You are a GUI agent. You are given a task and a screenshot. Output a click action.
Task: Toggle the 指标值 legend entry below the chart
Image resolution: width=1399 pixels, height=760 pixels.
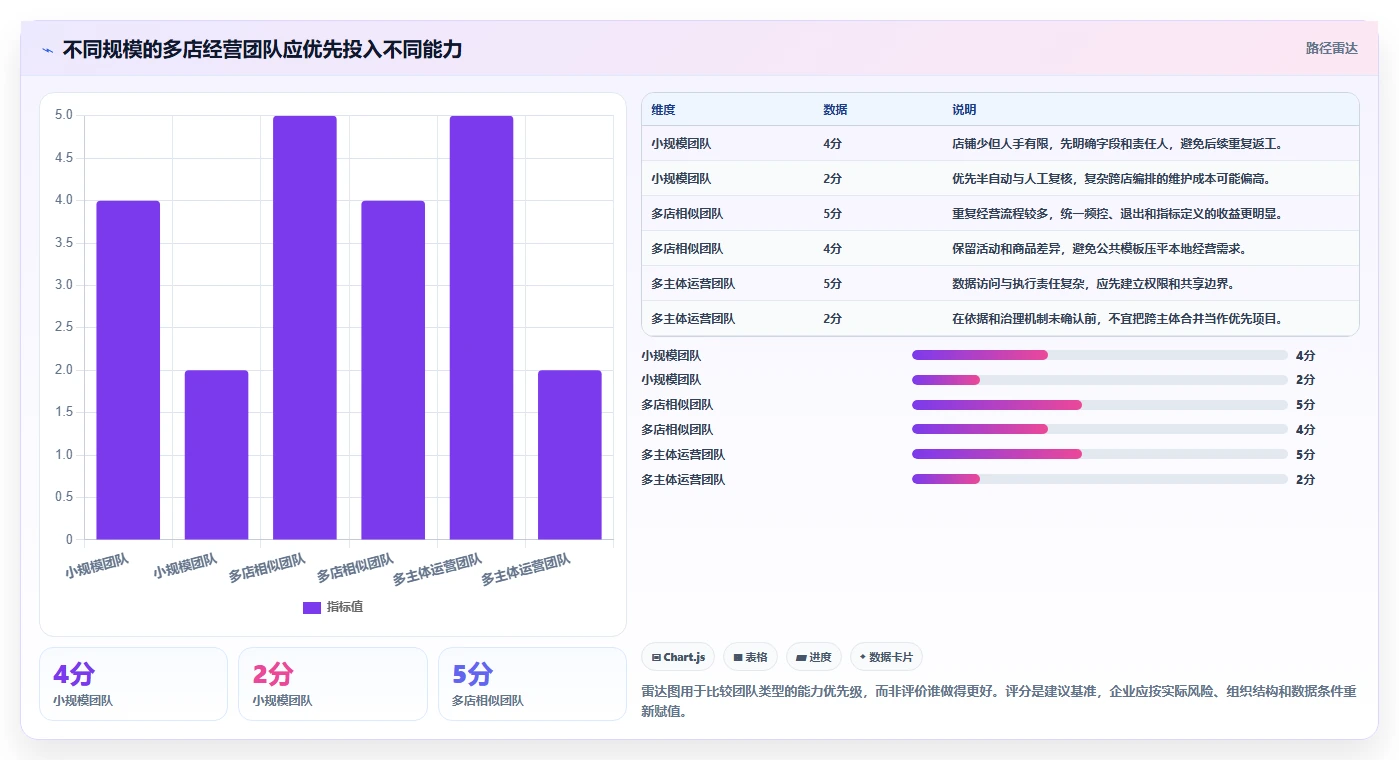pyautogui.click(x=333, y=607)
